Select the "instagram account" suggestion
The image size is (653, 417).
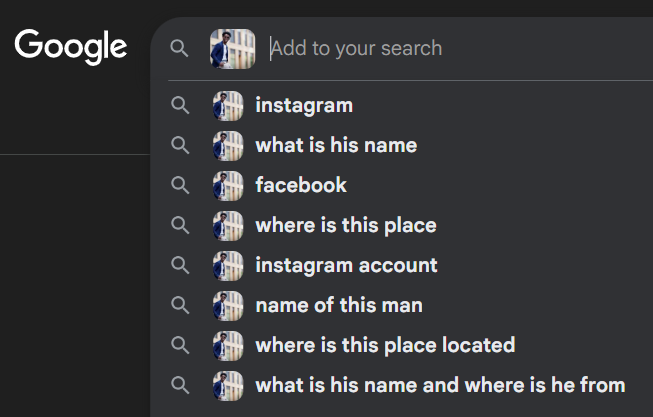(346, 265)
